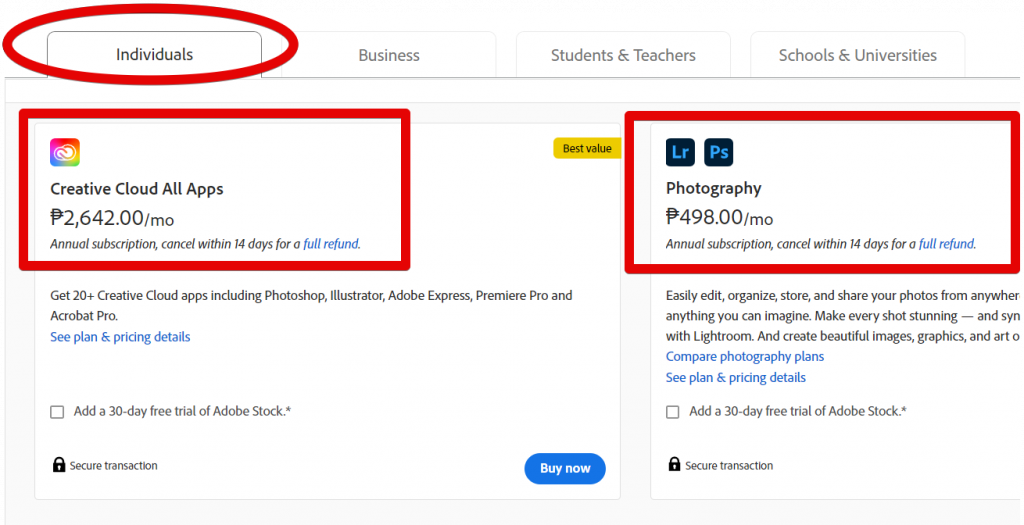1024x525 pixels.
Task: Click the Lightroom Lr icon
Action: click(680, 152)
